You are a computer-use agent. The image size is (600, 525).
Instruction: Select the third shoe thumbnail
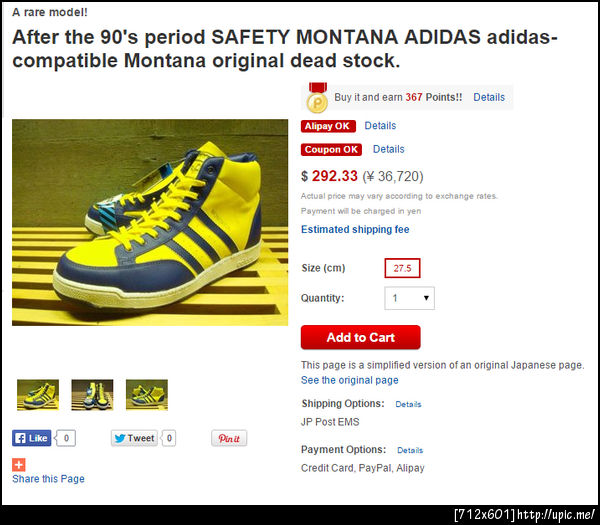(146, 394)
